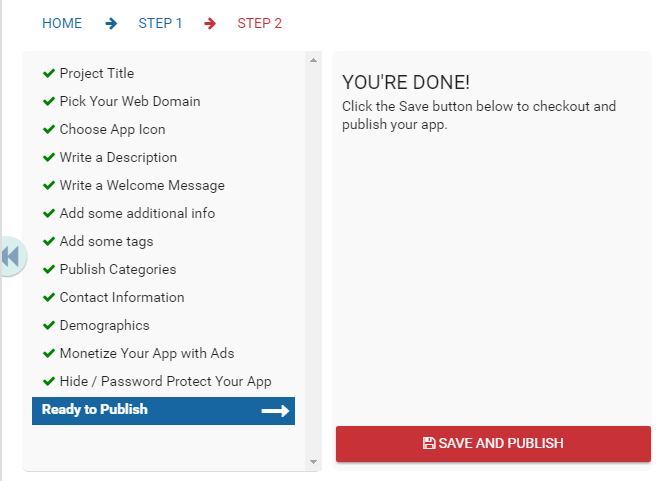
Task: Click the floppy disk save icon
Action: (x=429, y=443)
